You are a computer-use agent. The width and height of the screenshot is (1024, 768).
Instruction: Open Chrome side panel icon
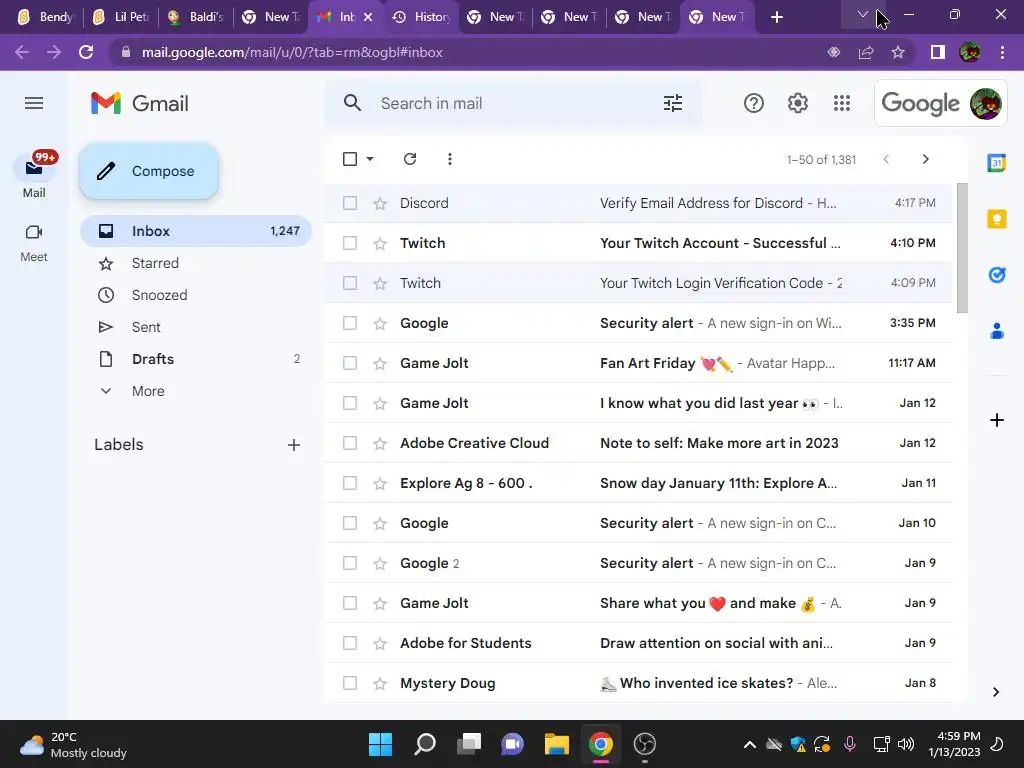tap(938, 52)
